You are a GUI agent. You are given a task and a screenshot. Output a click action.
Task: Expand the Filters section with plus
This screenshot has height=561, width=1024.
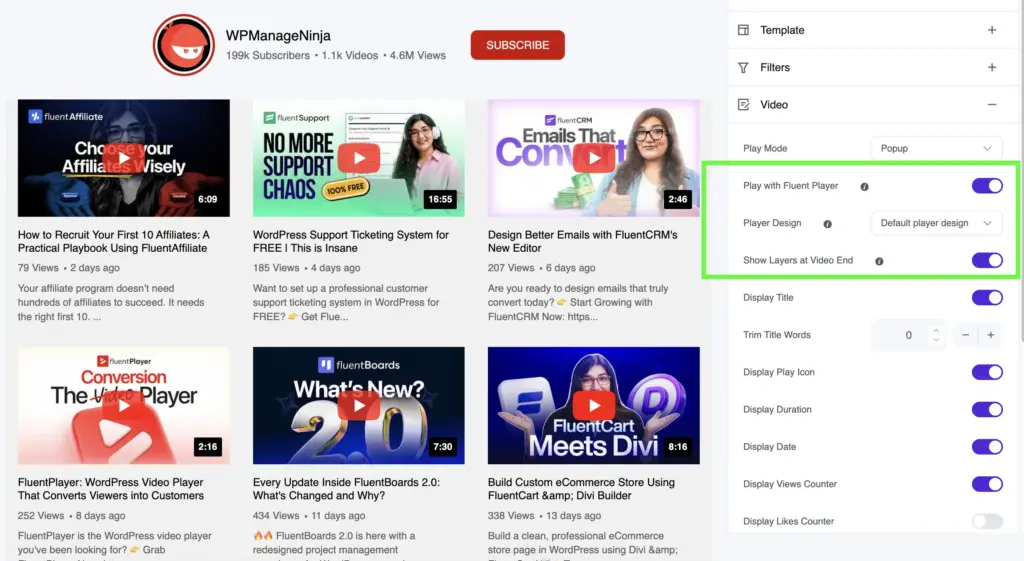992,67
